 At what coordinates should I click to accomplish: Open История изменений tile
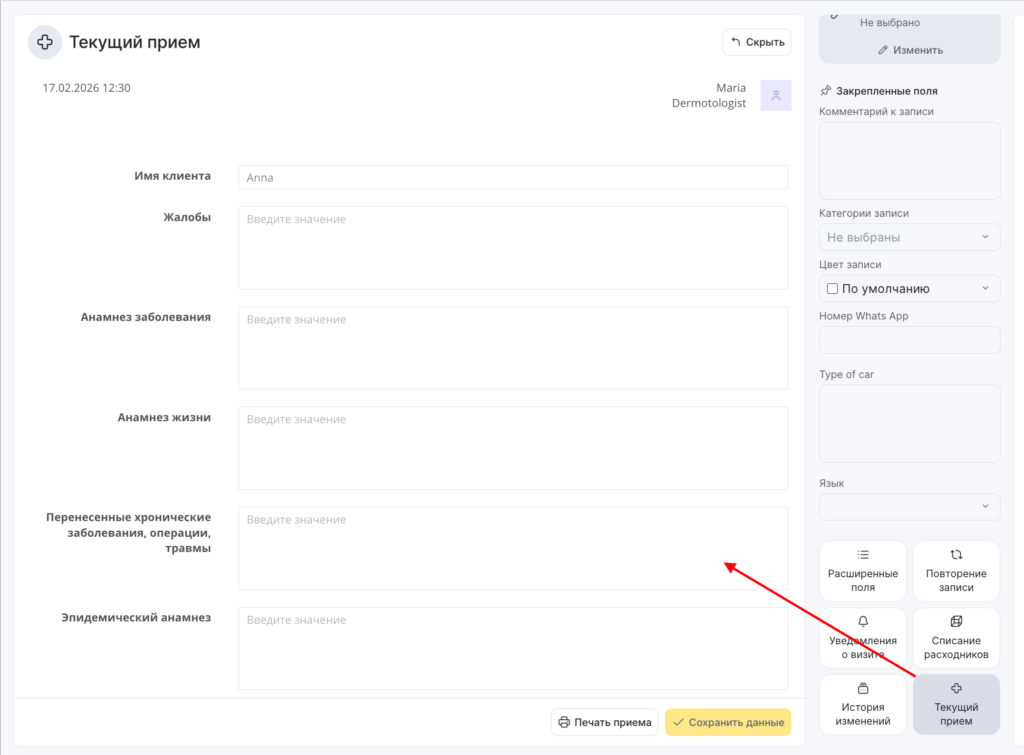pos(863,704)
